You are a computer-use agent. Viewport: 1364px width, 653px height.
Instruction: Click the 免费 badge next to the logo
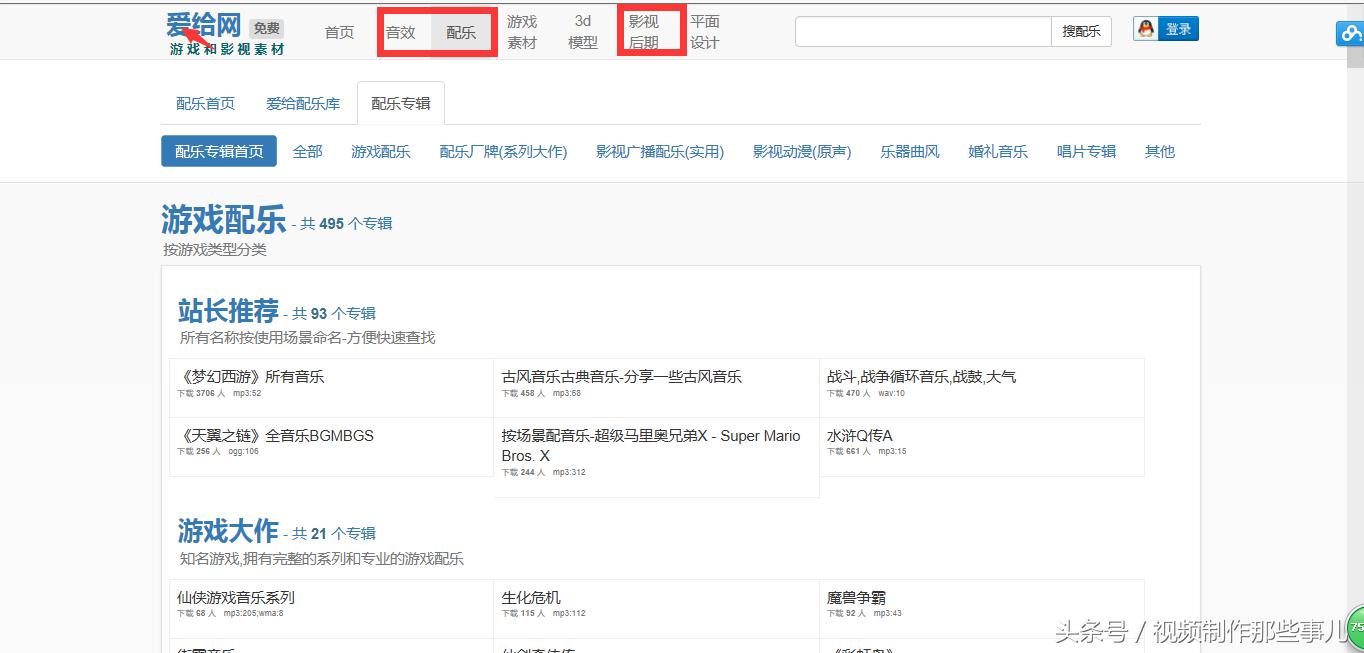tap(264, 28)
